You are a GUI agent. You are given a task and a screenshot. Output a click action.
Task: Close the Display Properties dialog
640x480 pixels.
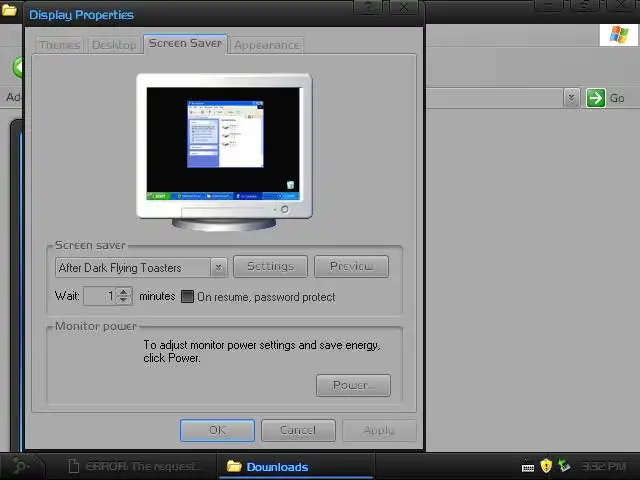[x=403, y=7]
